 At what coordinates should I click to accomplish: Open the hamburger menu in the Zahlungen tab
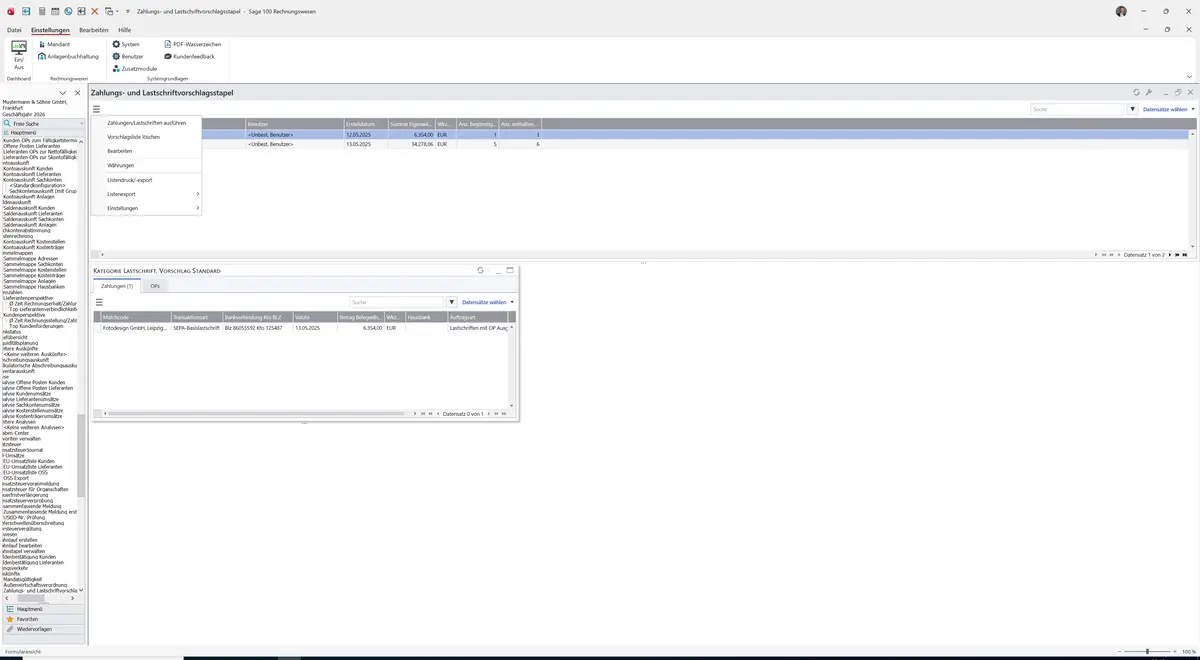[99, 302]
